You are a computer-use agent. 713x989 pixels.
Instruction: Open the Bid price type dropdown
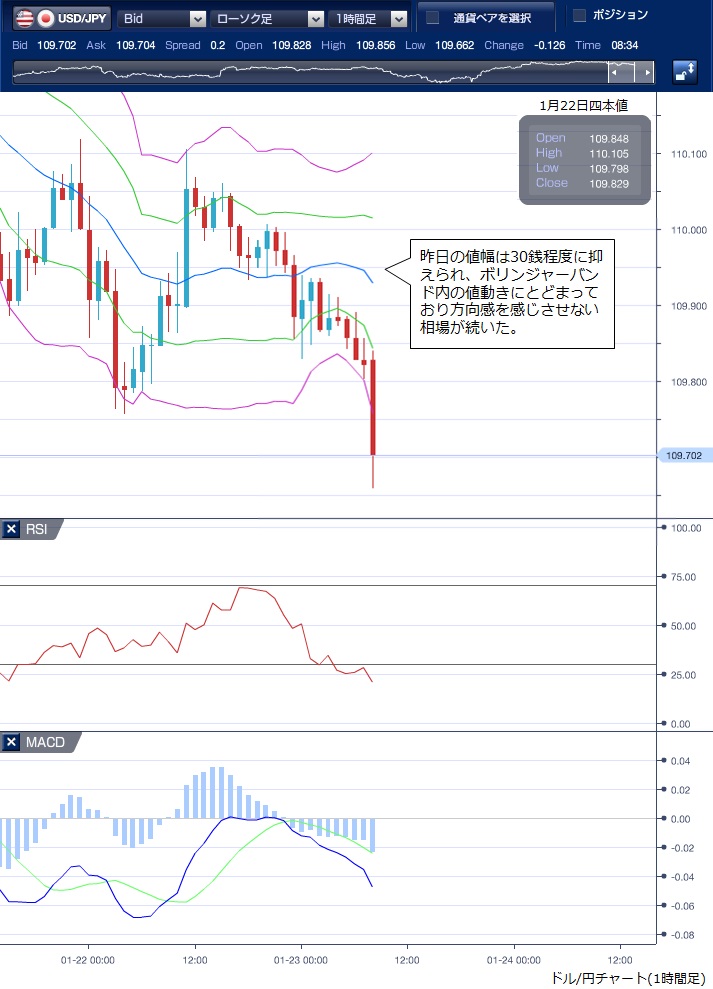tap(162, 18)
